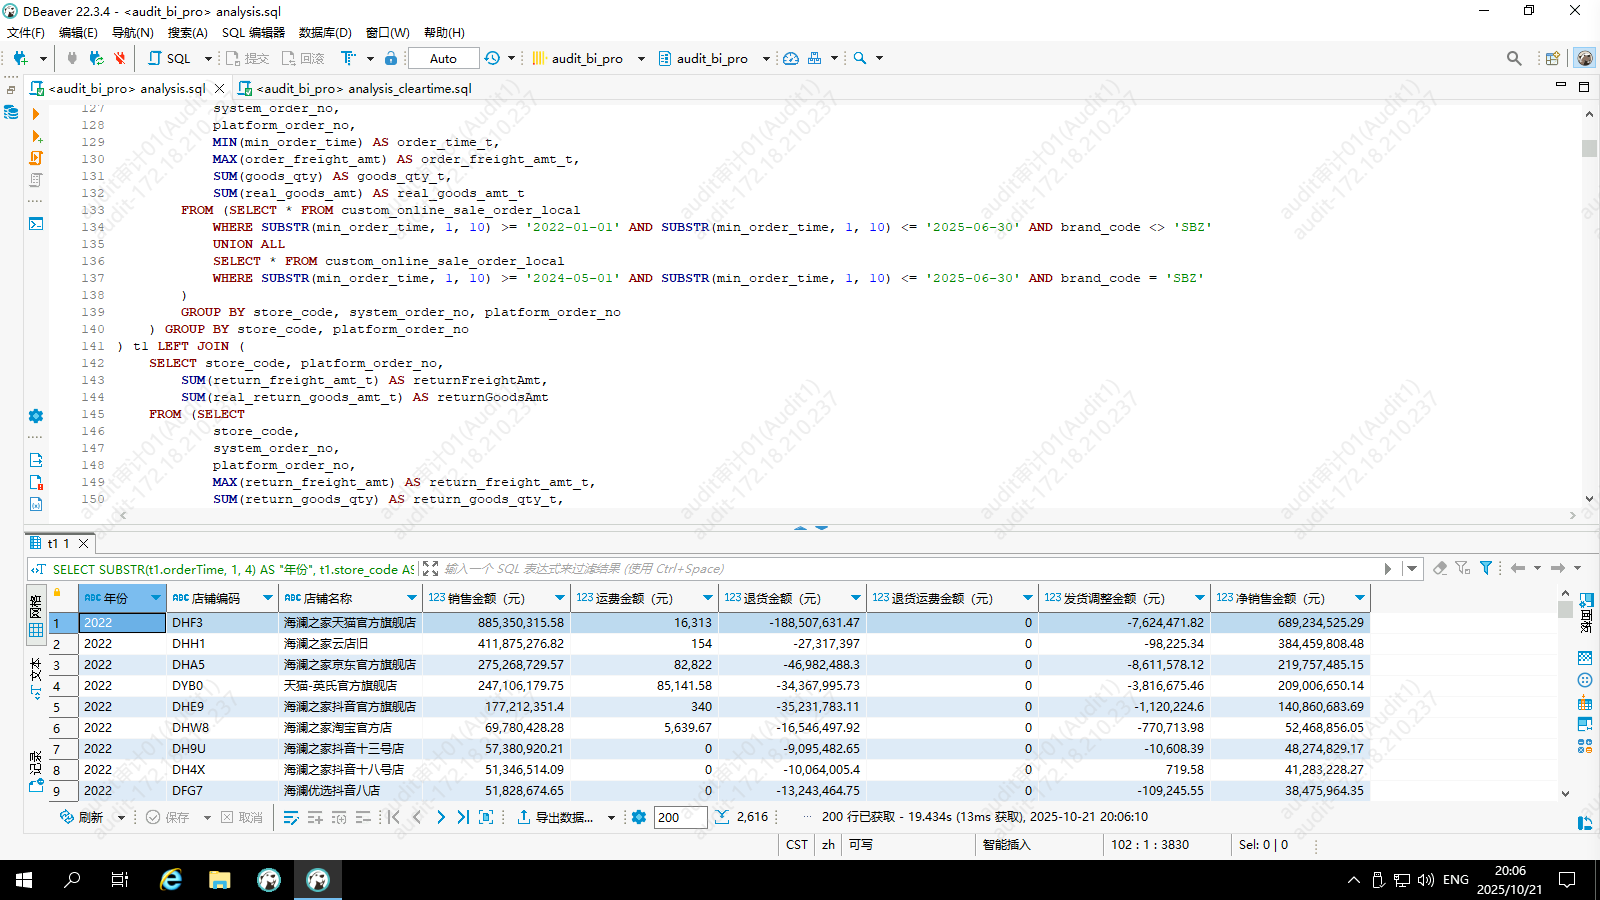
Task: Click the fetch size field showing 200
Action: 679,817
